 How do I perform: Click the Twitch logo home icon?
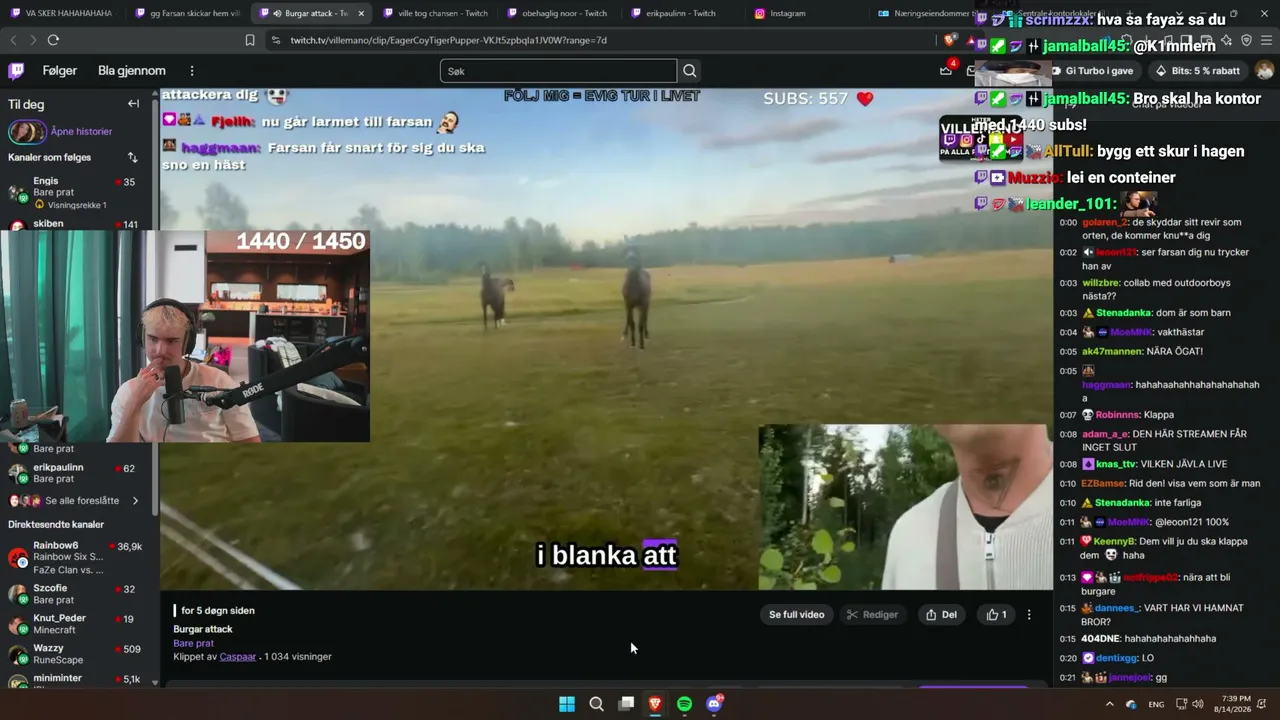16,71
